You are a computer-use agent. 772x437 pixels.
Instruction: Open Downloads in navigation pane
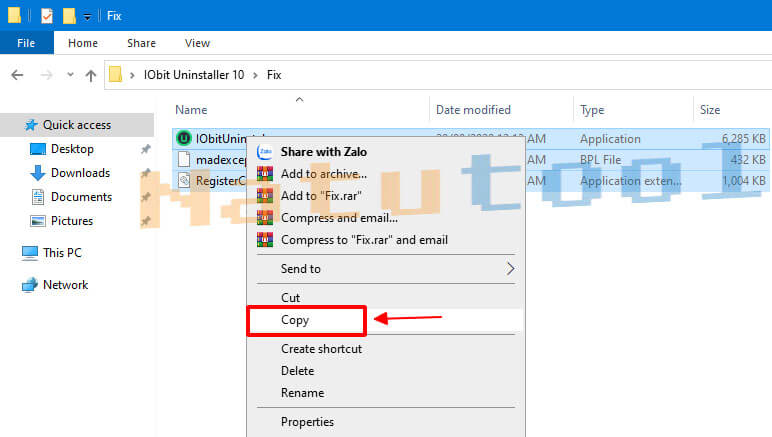[80, 173]
